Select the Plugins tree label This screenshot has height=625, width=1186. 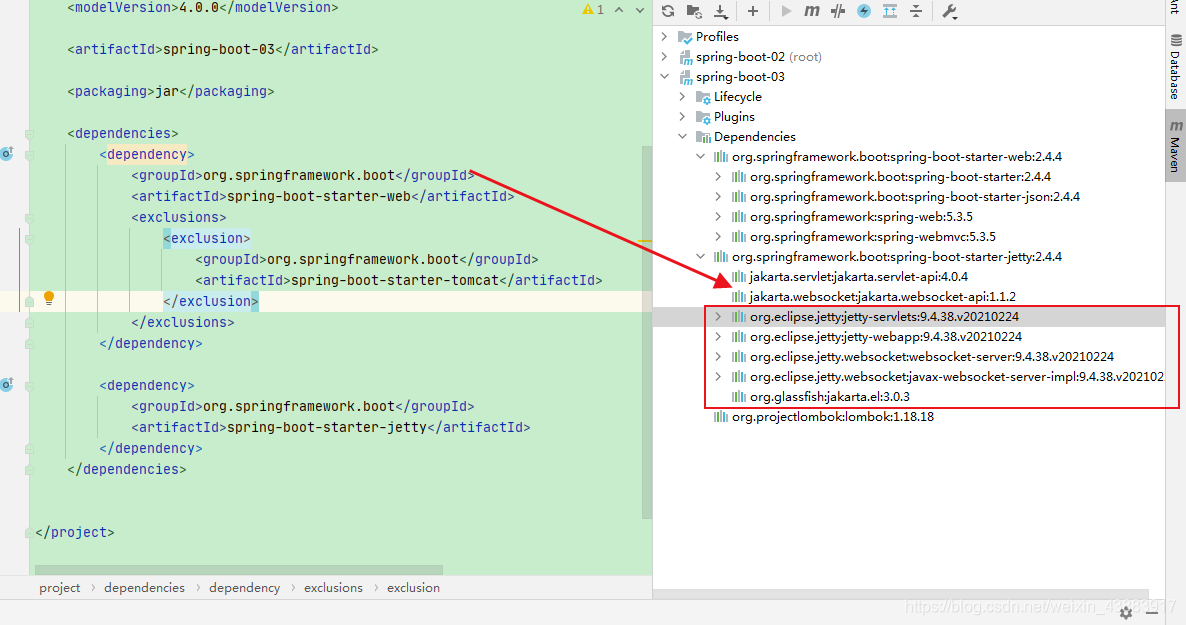click(x=734, y=117)
